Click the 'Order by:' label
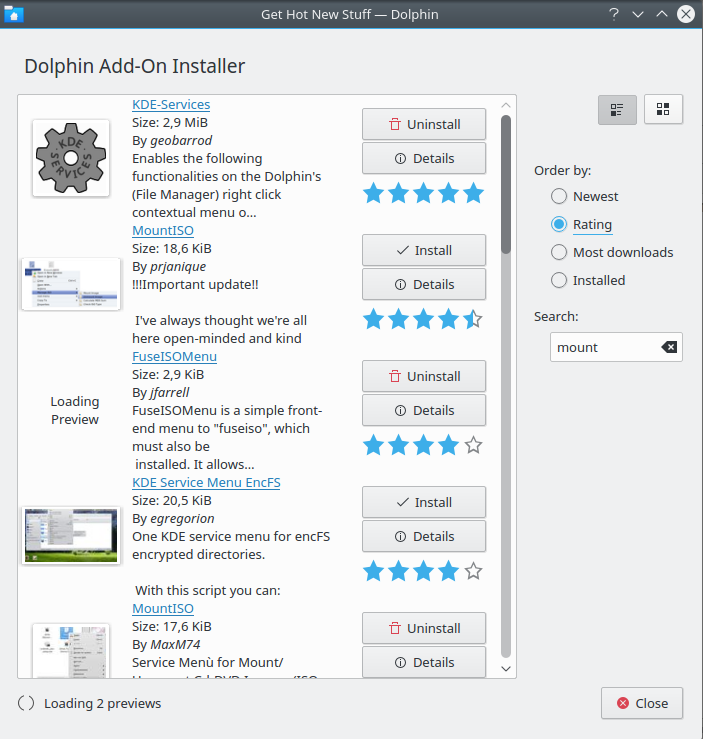The height and width of the screenshot is (739, 703). (563, 170)
